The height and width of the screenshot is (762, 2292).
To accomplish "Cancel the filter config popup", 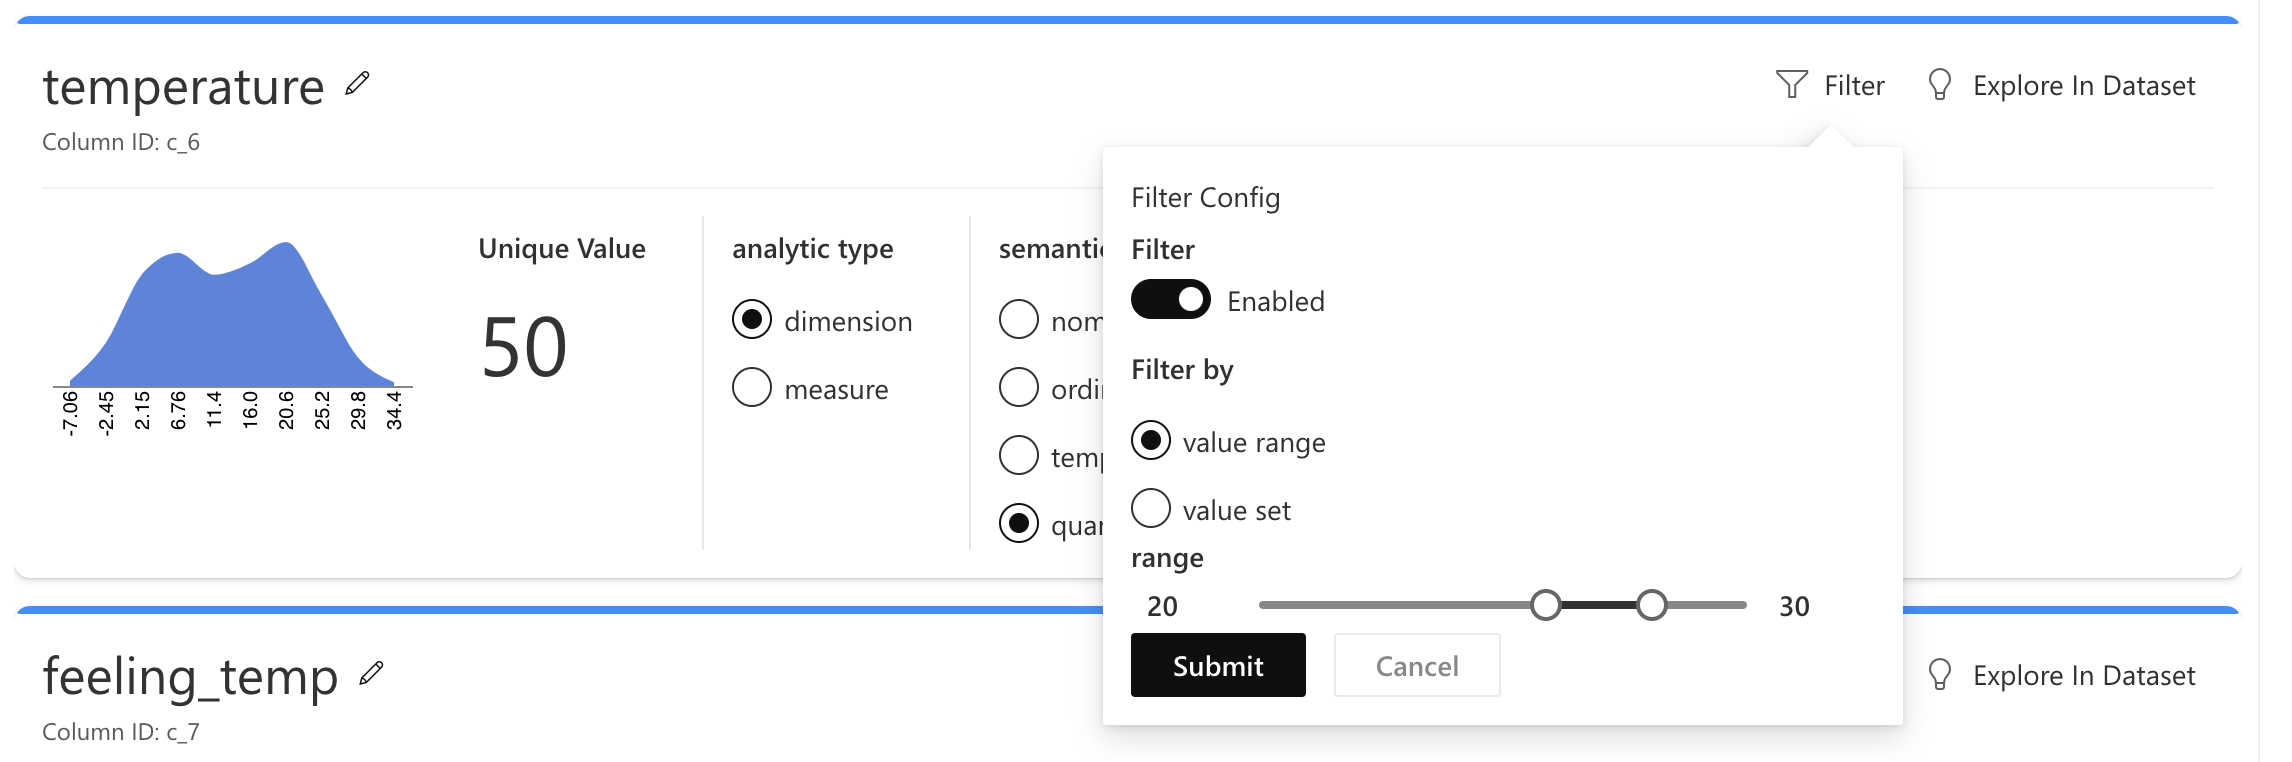I will (1417, 666).
